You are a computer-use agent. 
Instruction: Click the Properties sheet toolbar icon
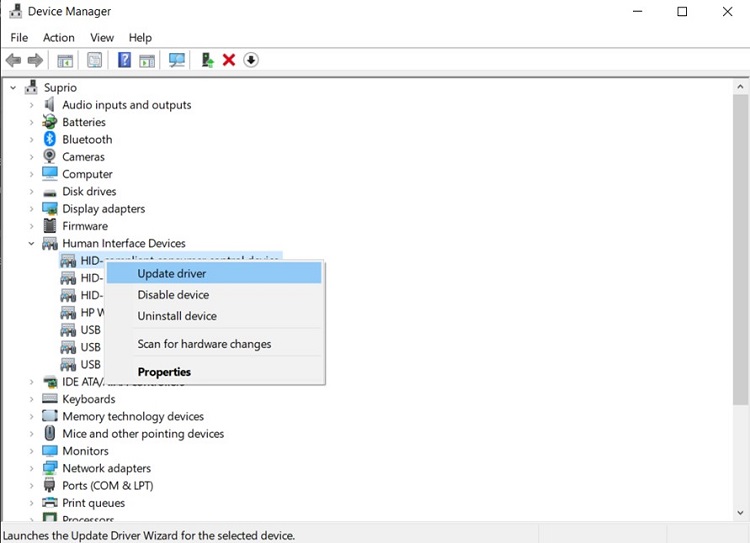(94, 60)
